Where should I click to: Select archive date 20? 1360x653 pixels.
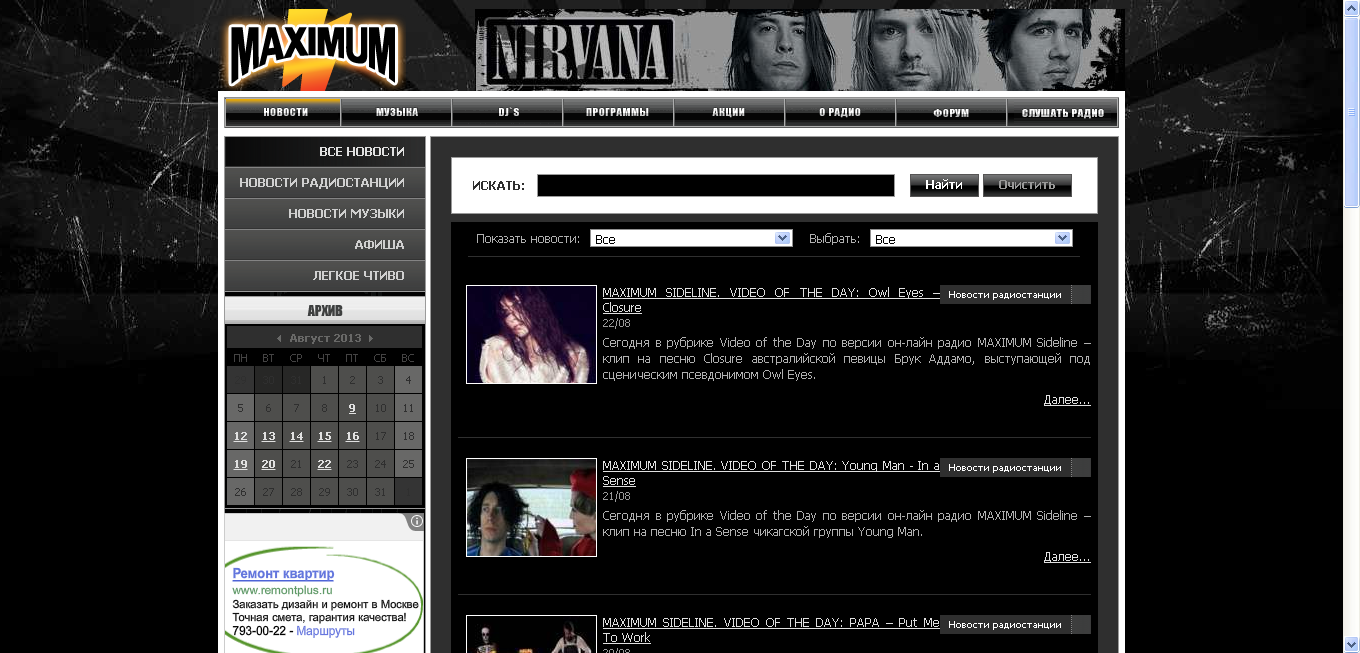coord(268,464)
